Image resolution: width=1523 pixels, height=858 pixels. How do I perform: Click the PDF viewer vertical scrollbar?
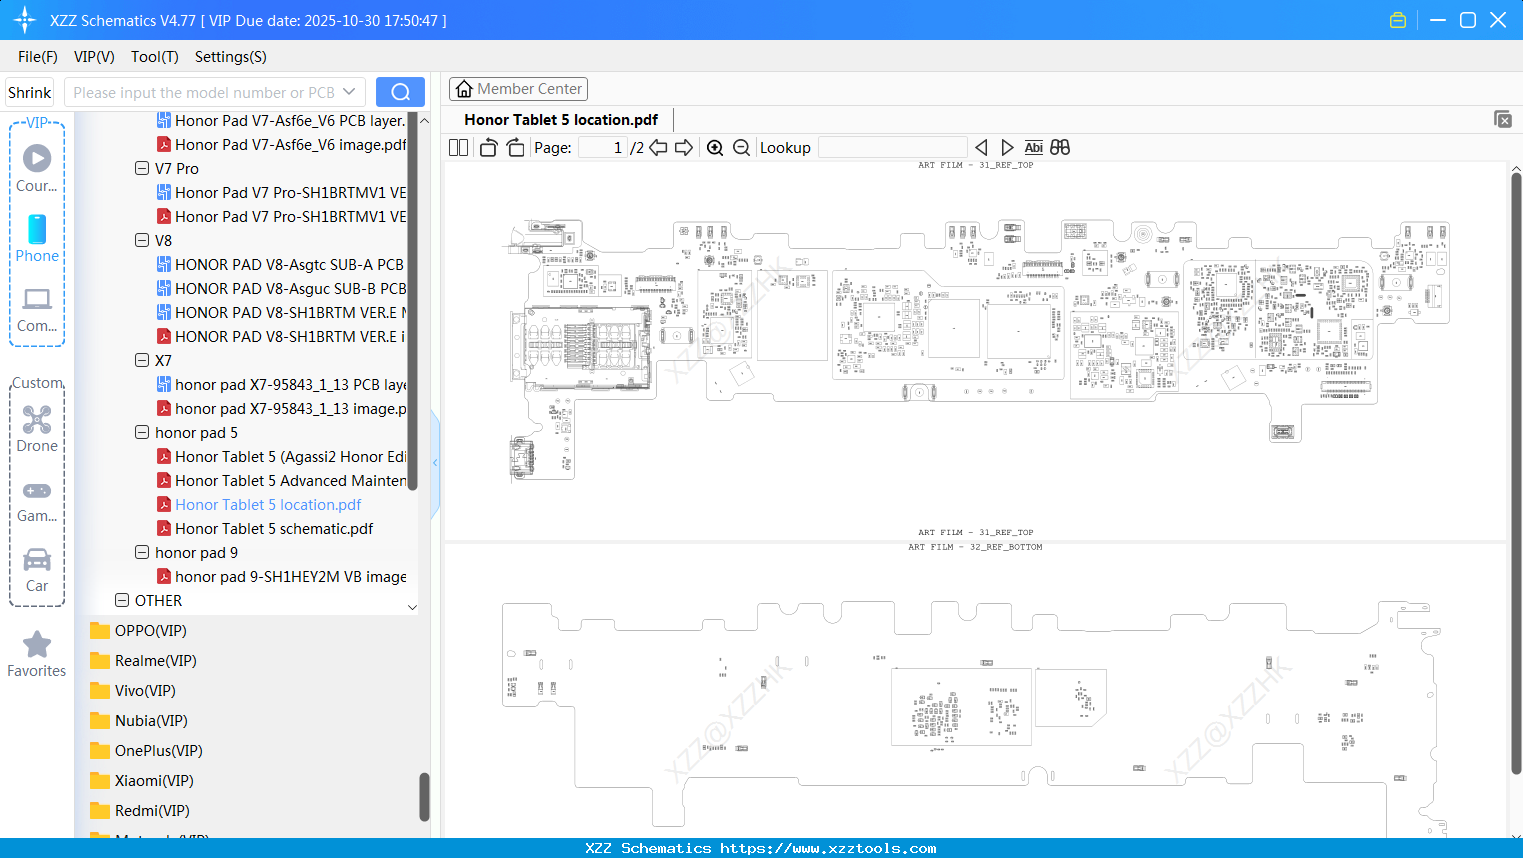click(x=1516, y=472)
